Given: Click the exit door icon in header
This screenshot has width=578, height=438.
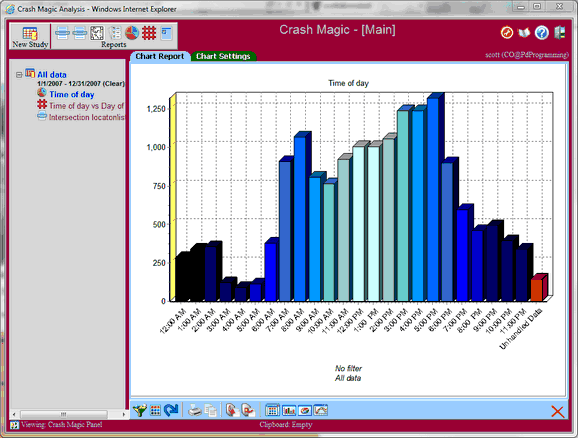Looking at the screenshot, I should point(560,32).
